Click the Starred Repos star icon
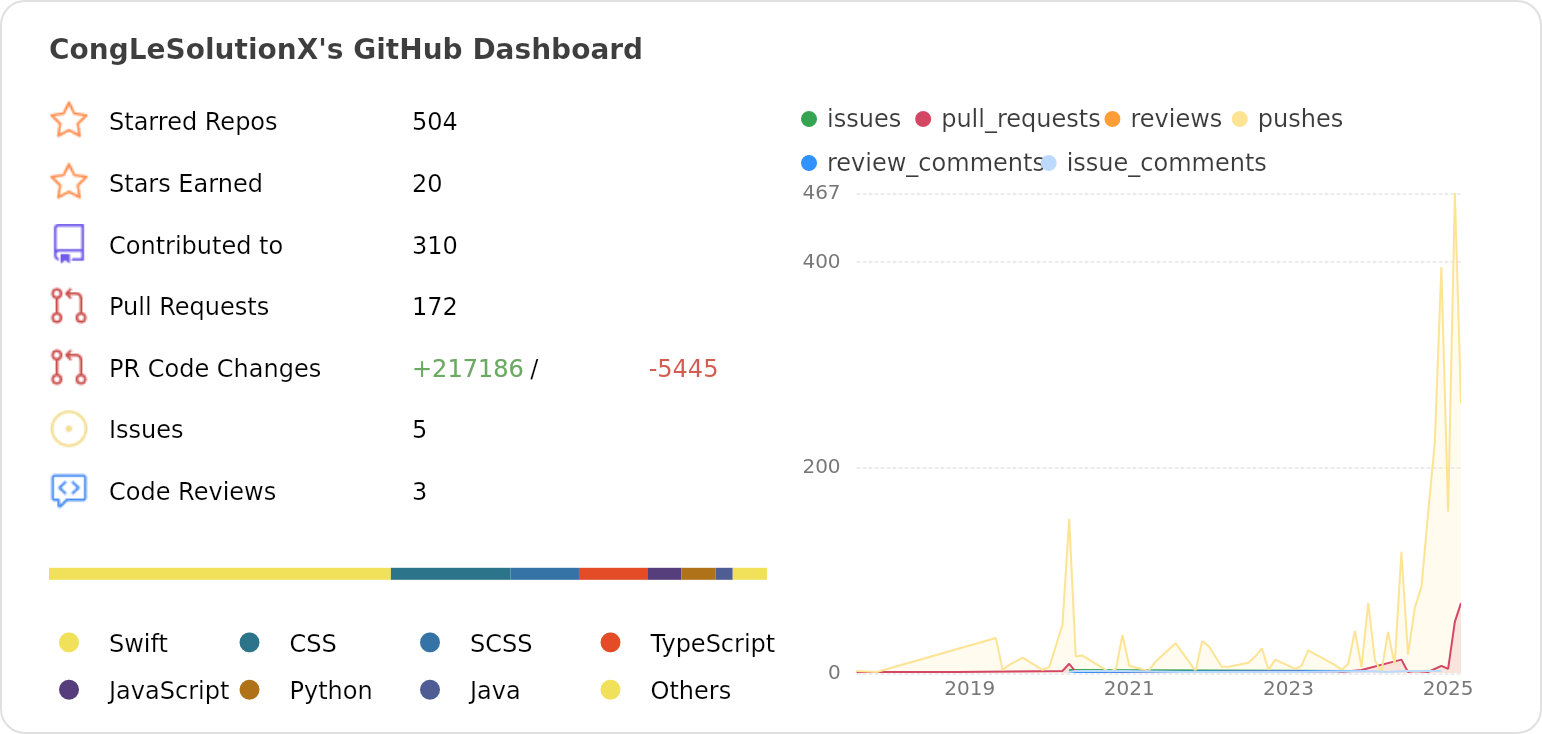 coord(69,121)
